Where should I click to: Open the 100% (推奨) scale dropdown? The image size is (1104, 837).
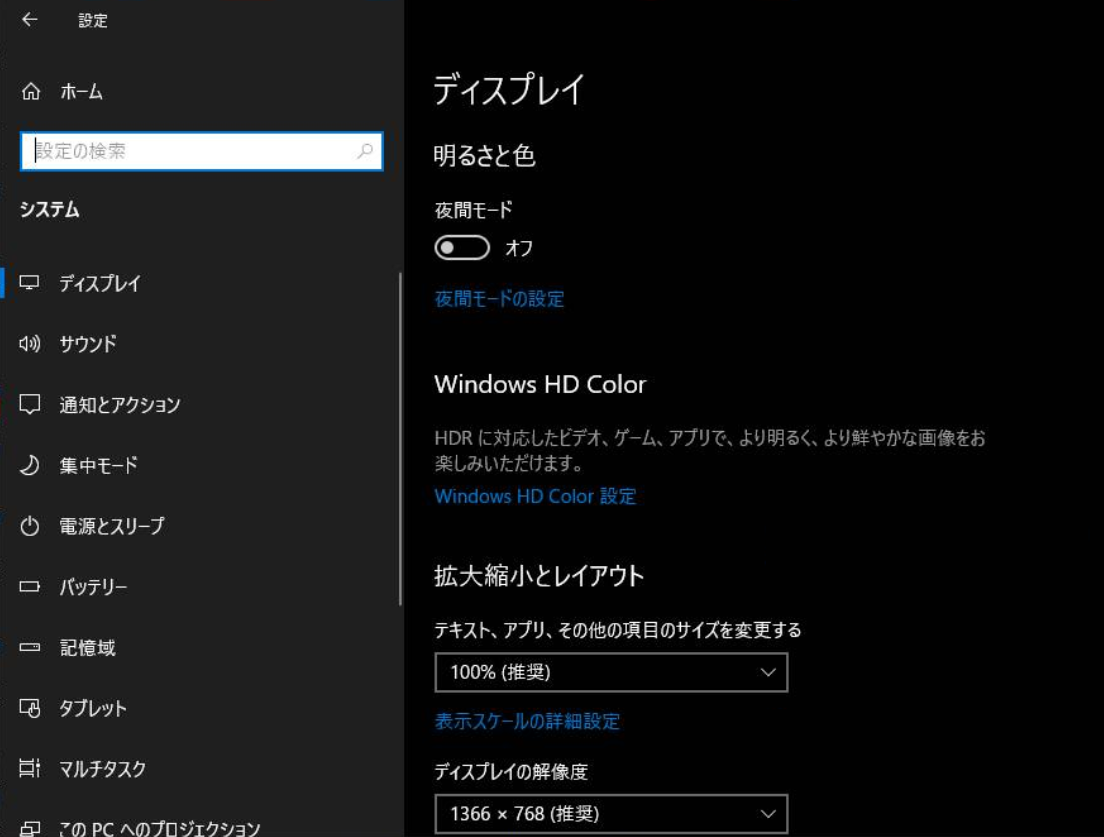pyautogui.click(x=611, y=672)
